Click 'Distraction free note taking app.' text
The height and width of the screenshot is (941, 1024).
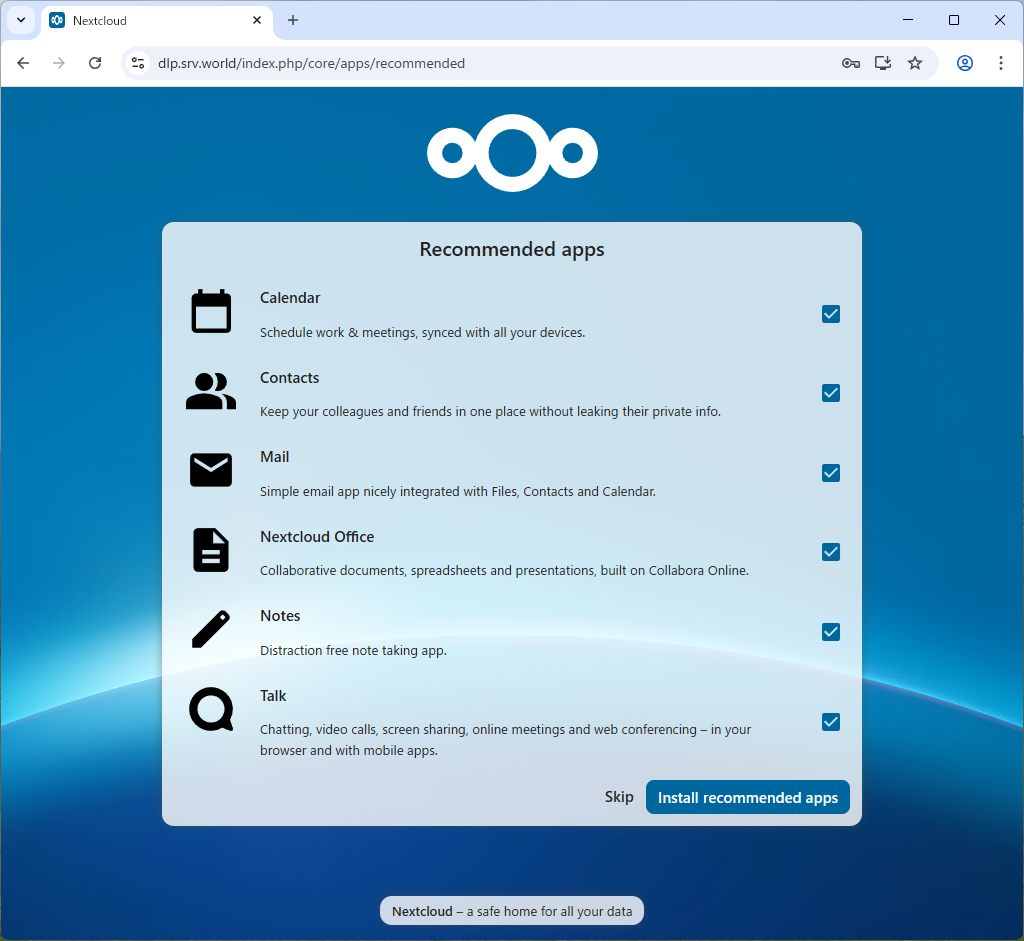pos(353,650)
